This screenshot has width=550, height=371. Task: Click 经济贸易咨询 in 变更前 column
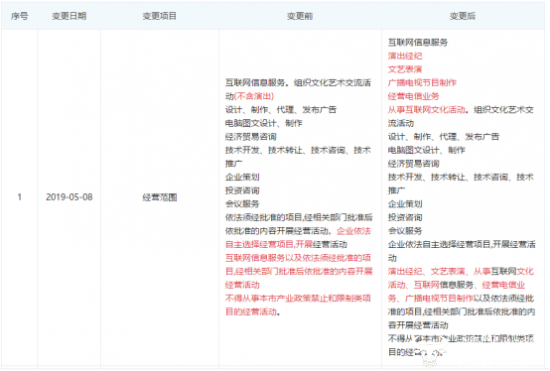point(251,137)
